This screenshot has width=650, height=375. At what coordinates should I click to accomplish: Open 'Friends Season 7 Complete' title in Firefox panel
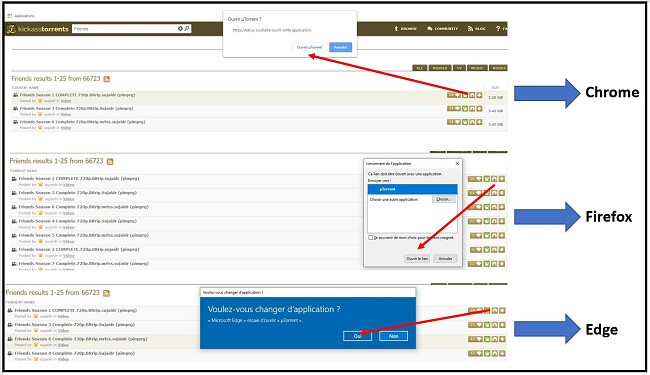(84, 264)
